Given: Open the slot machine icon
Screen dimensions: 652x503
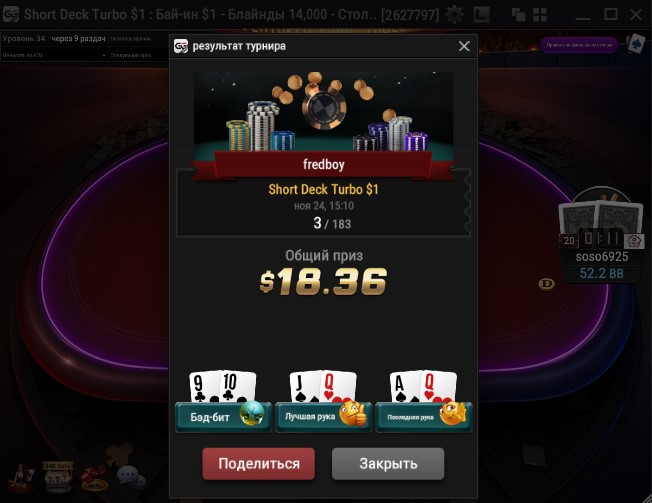Looking at the screenshot, I should pyautogui.click(x=59, y=476).
